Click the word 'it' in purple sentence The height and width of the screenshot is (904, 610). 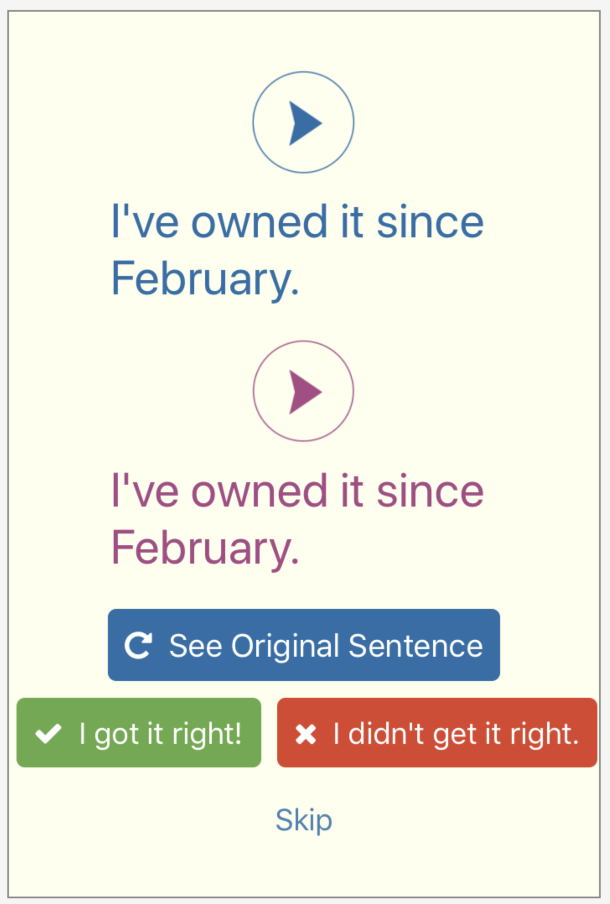pyautogui.click(x=352, y=492)
